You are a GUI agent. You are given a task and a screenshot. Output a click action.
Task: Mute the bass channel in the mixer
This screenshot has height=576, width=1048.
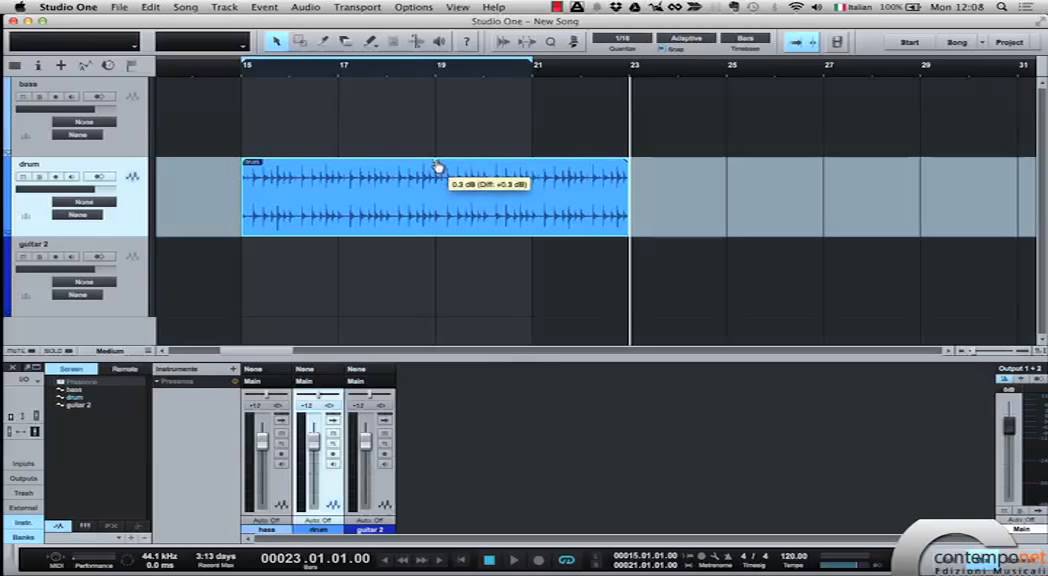[x=281, y=432]
